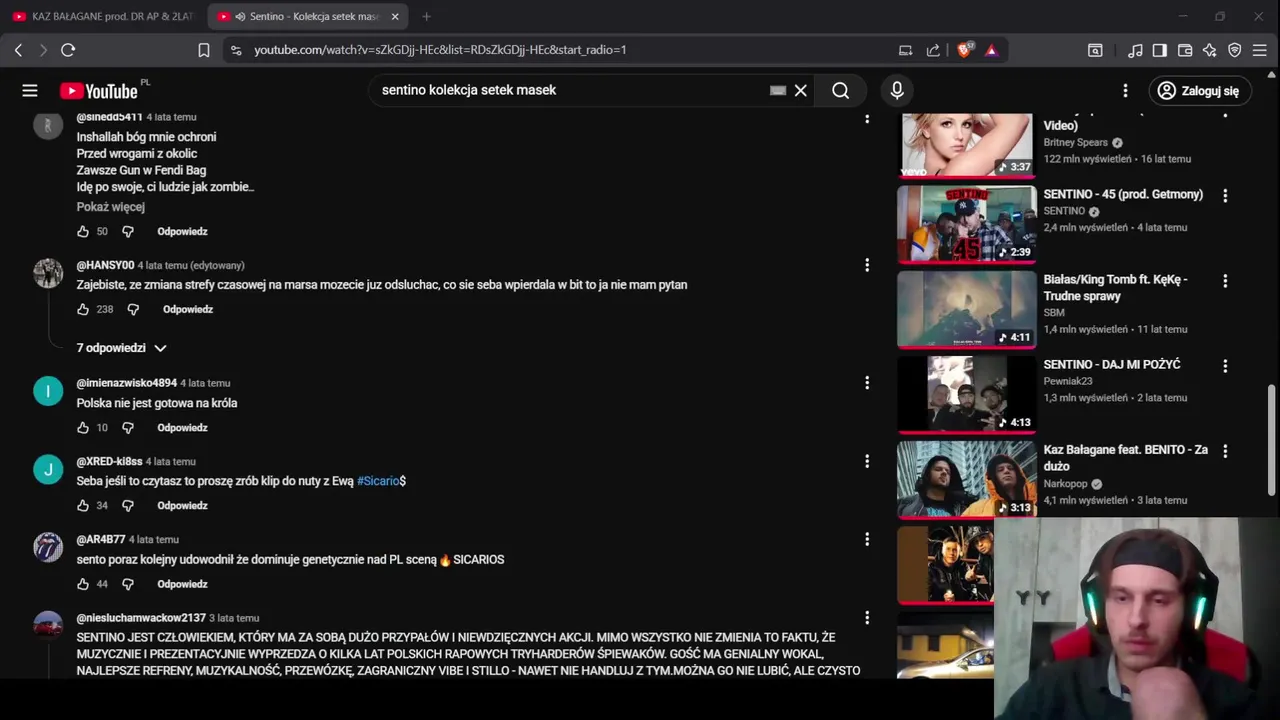The width and height of the screenshot is (1280, 720).
Task: Open Białas/King Tomb Trudne sprawy thumbnail
Action: (966, 309)
